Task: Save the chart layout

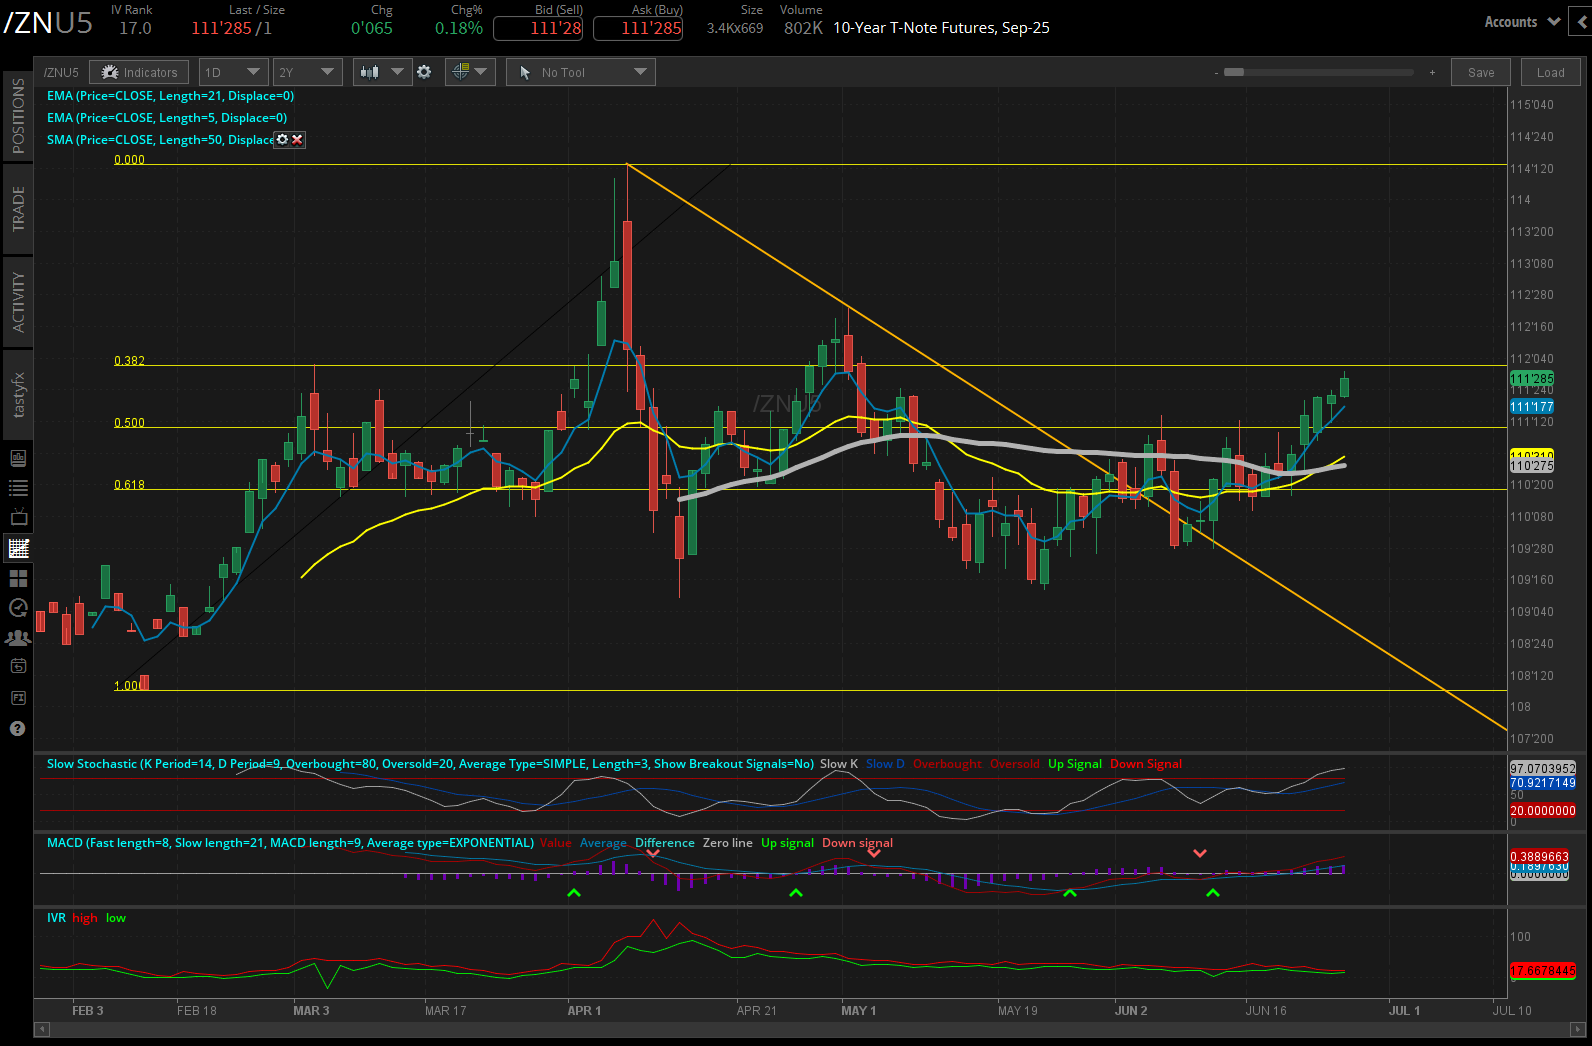Action: point(1481,72)
